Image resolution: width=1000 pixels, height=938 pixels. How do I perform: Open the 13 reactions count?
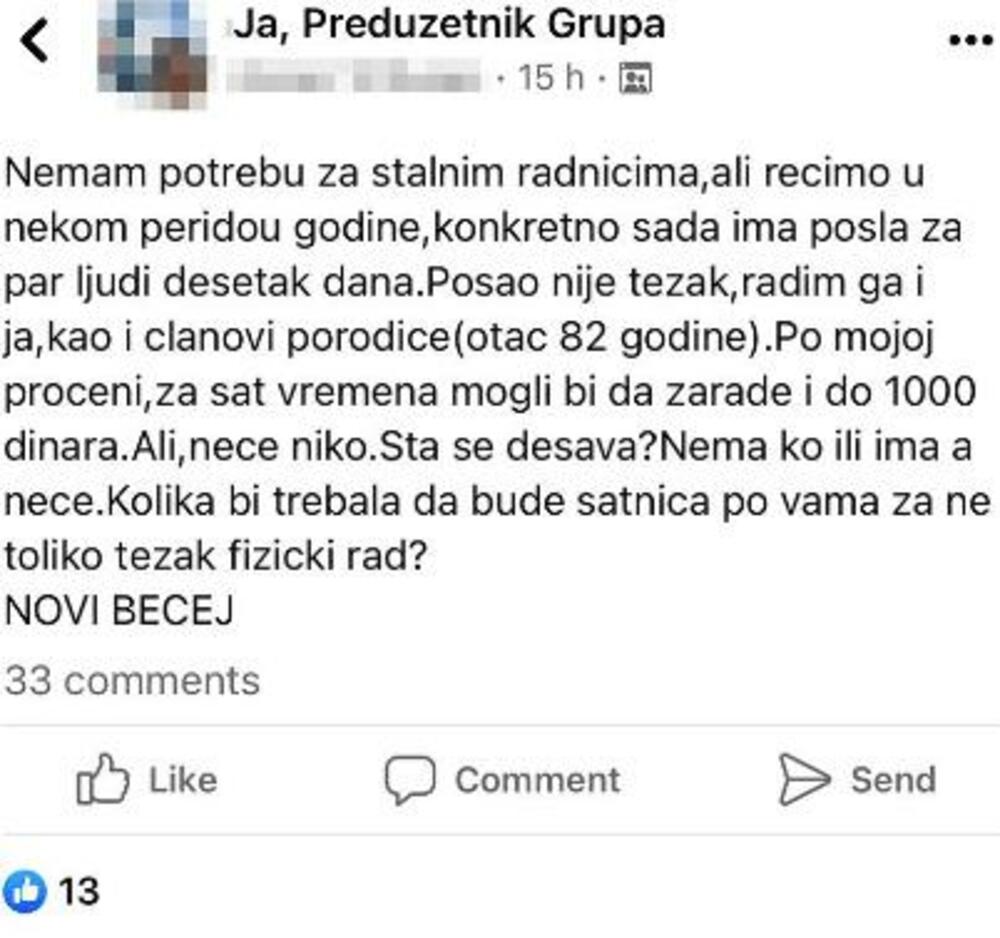[79, 889]
